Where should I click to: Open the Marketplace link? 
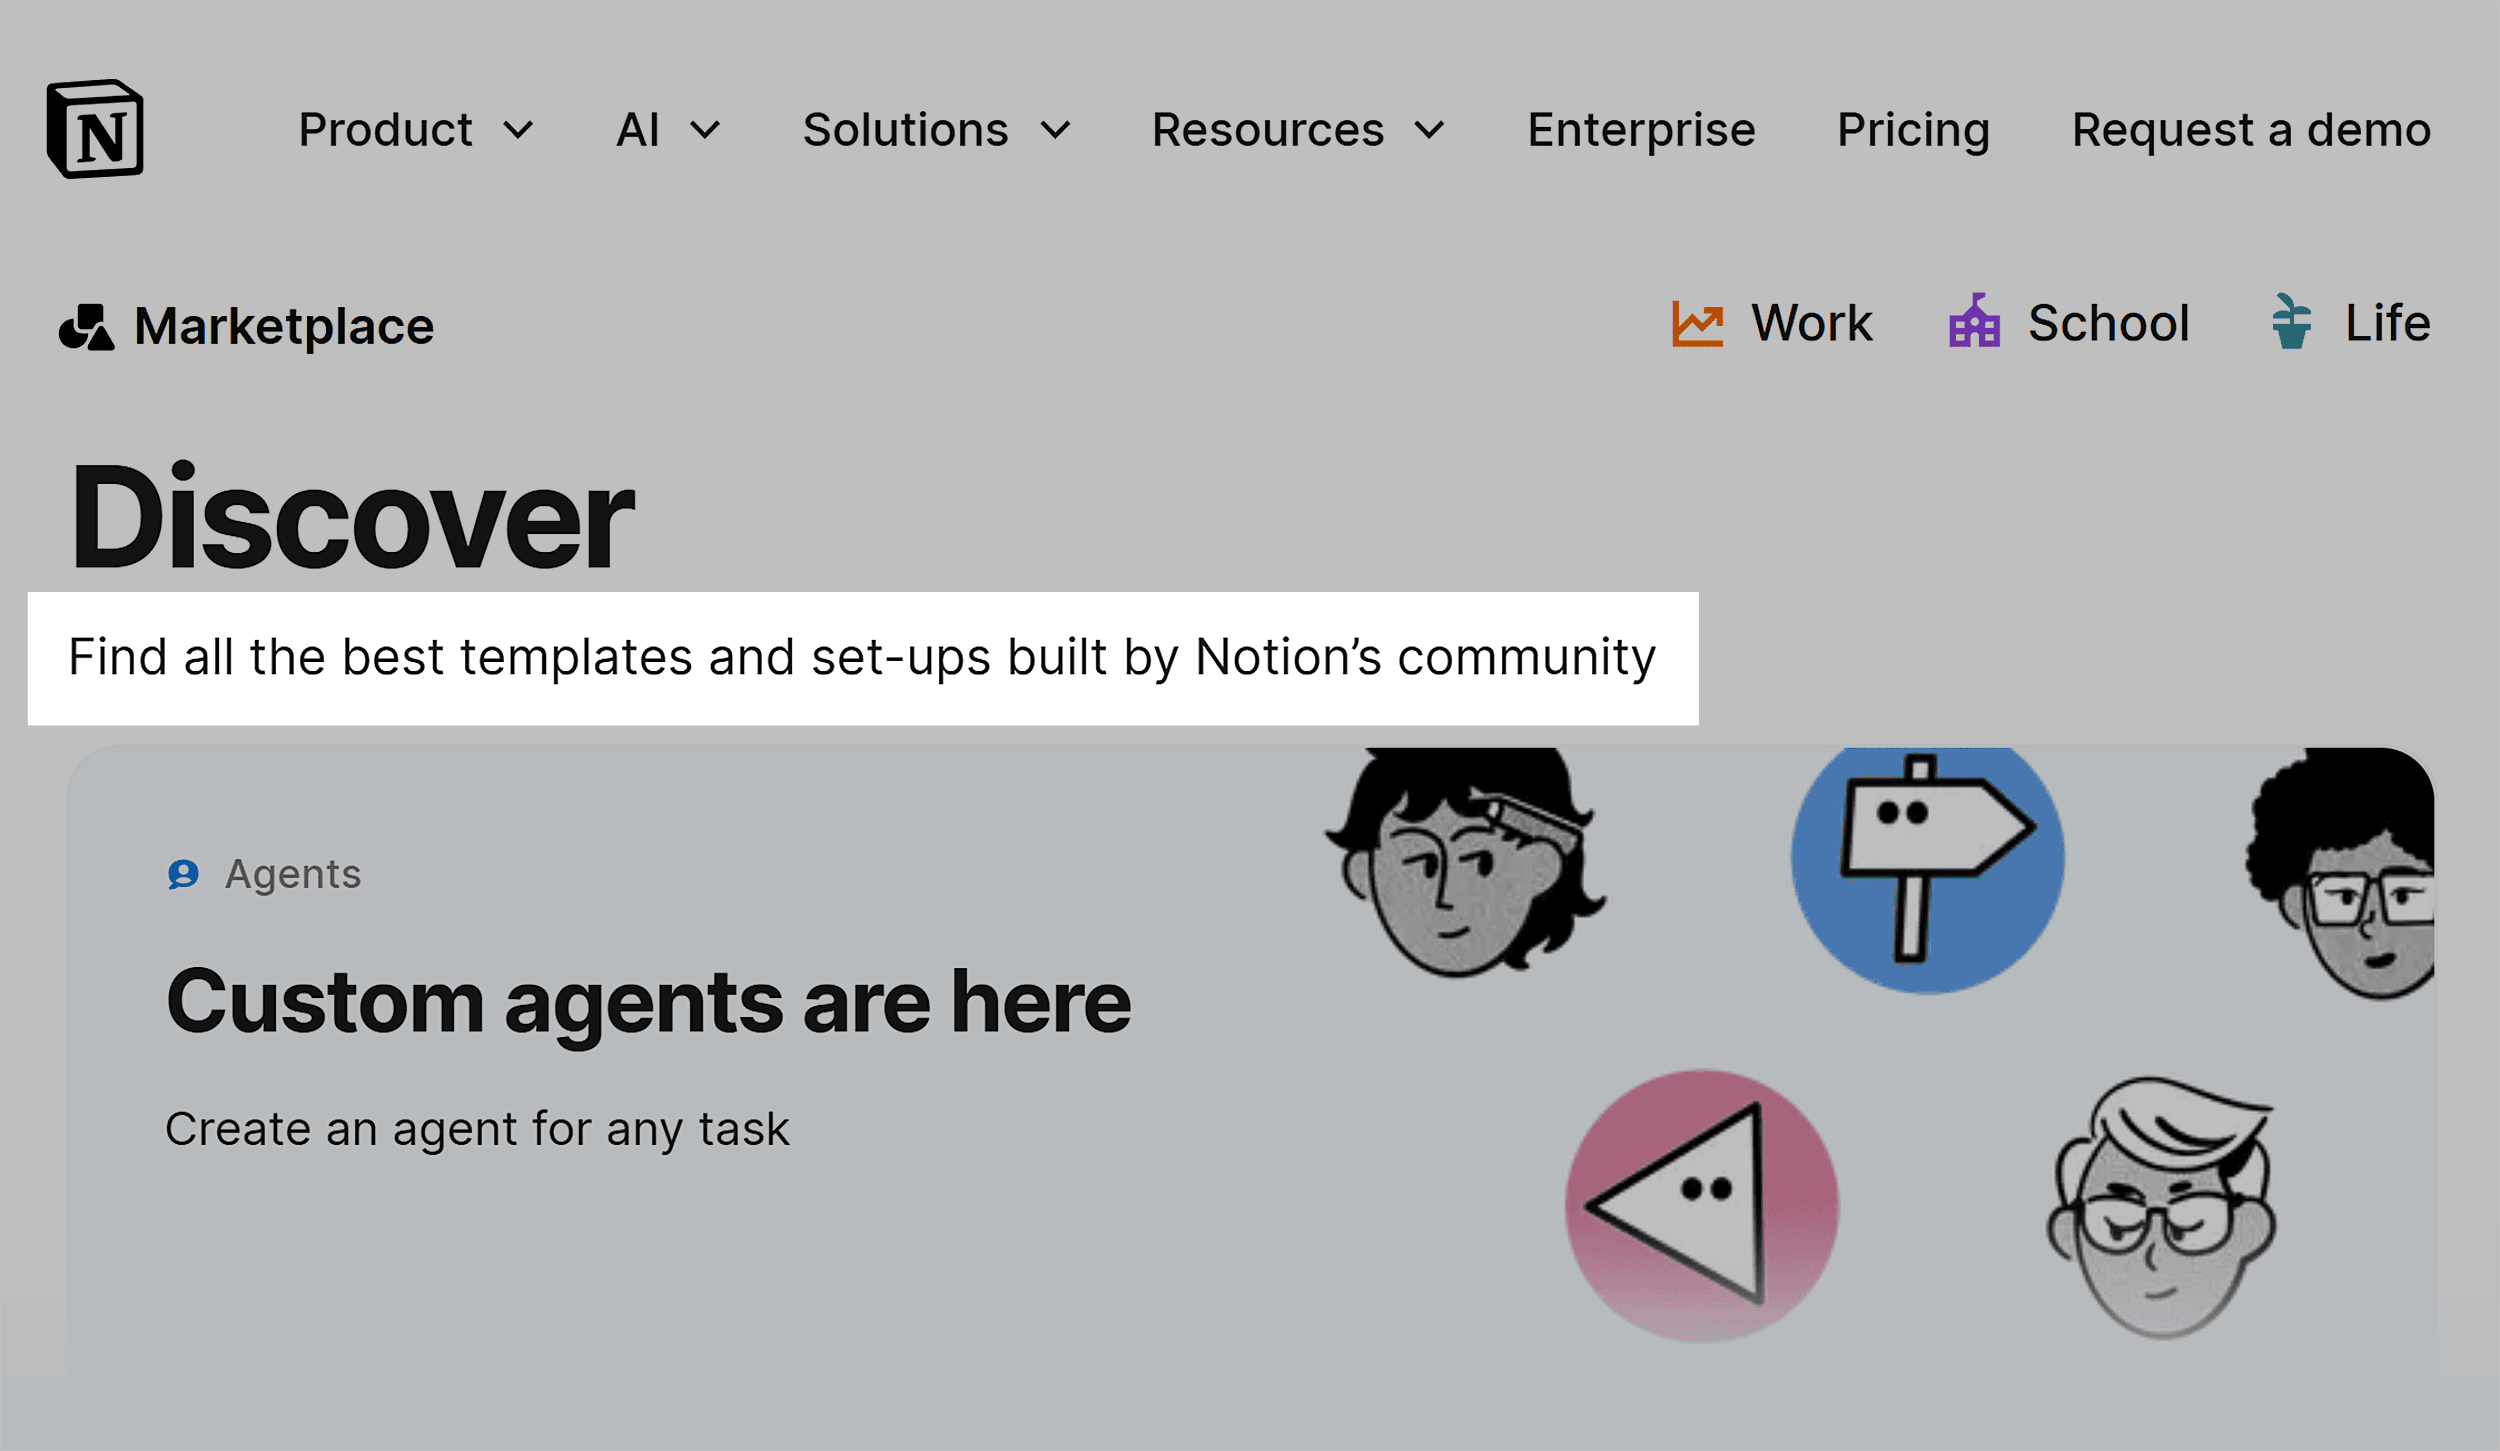[283, 324]
